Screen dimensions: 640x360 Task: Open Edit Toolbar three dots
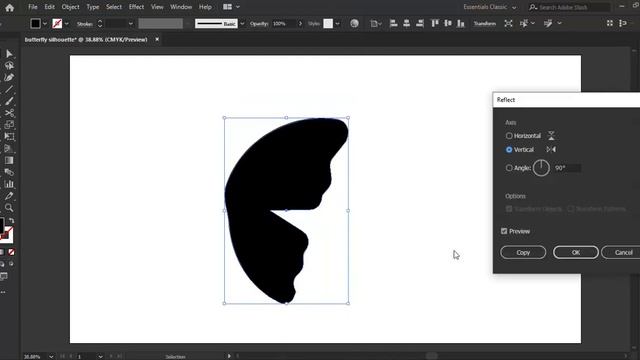pos(3,292)
